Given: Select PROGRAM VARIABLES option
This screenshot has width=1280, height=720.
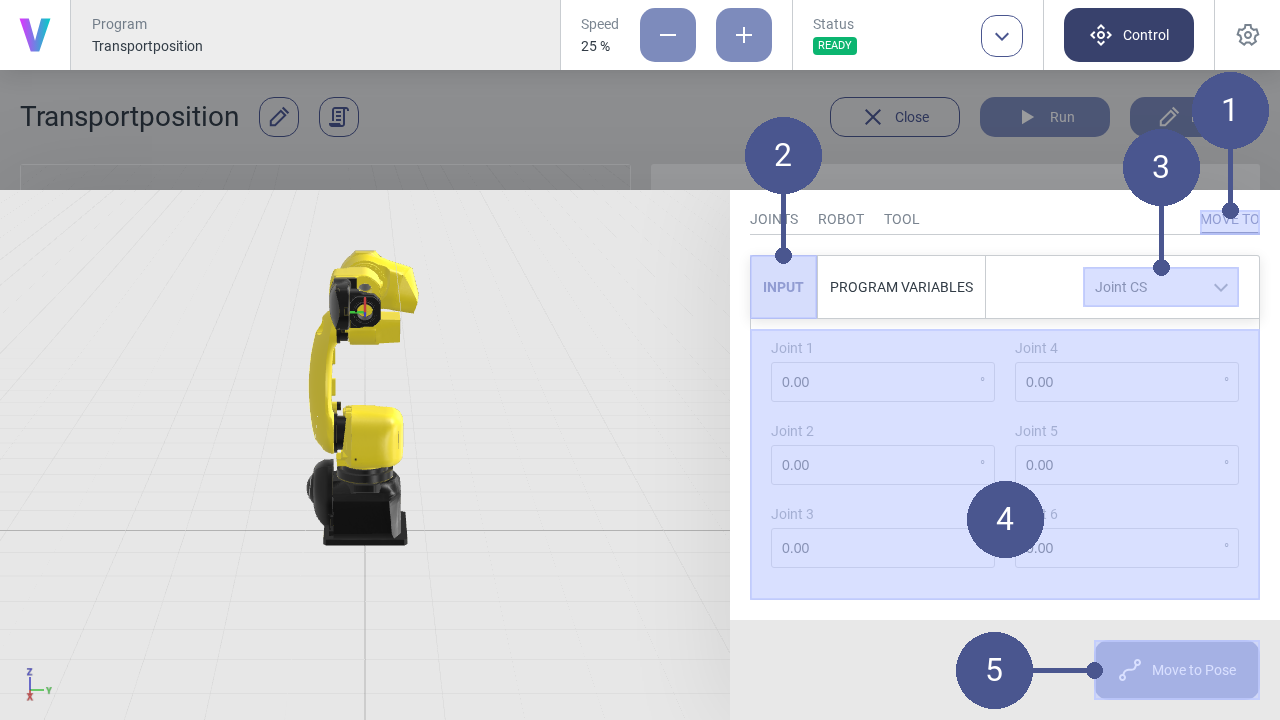Looking at the screenshot, I should pos(901,287).
